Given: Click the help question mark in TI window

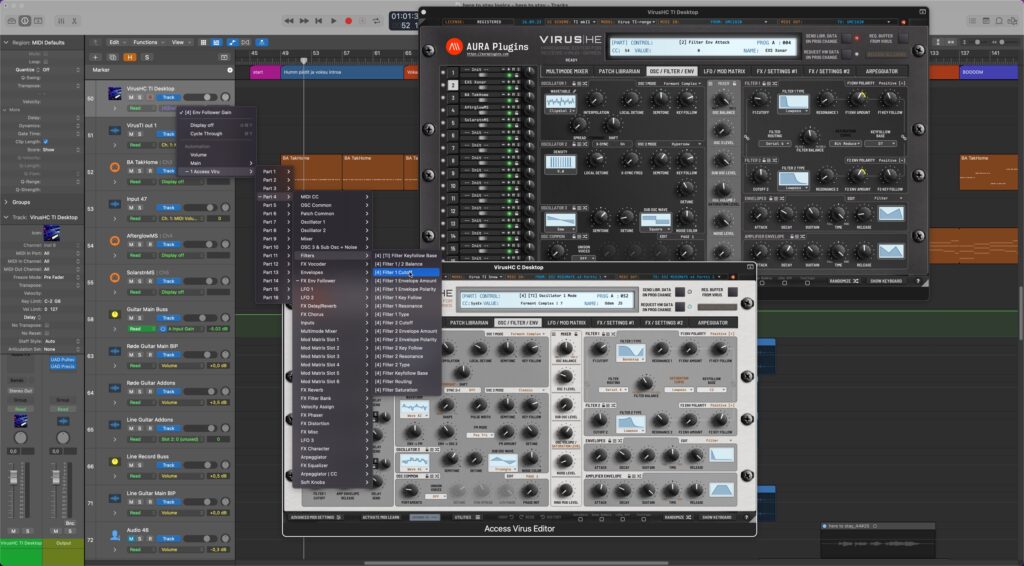Looking at the screenshot, I should (918, 281).
